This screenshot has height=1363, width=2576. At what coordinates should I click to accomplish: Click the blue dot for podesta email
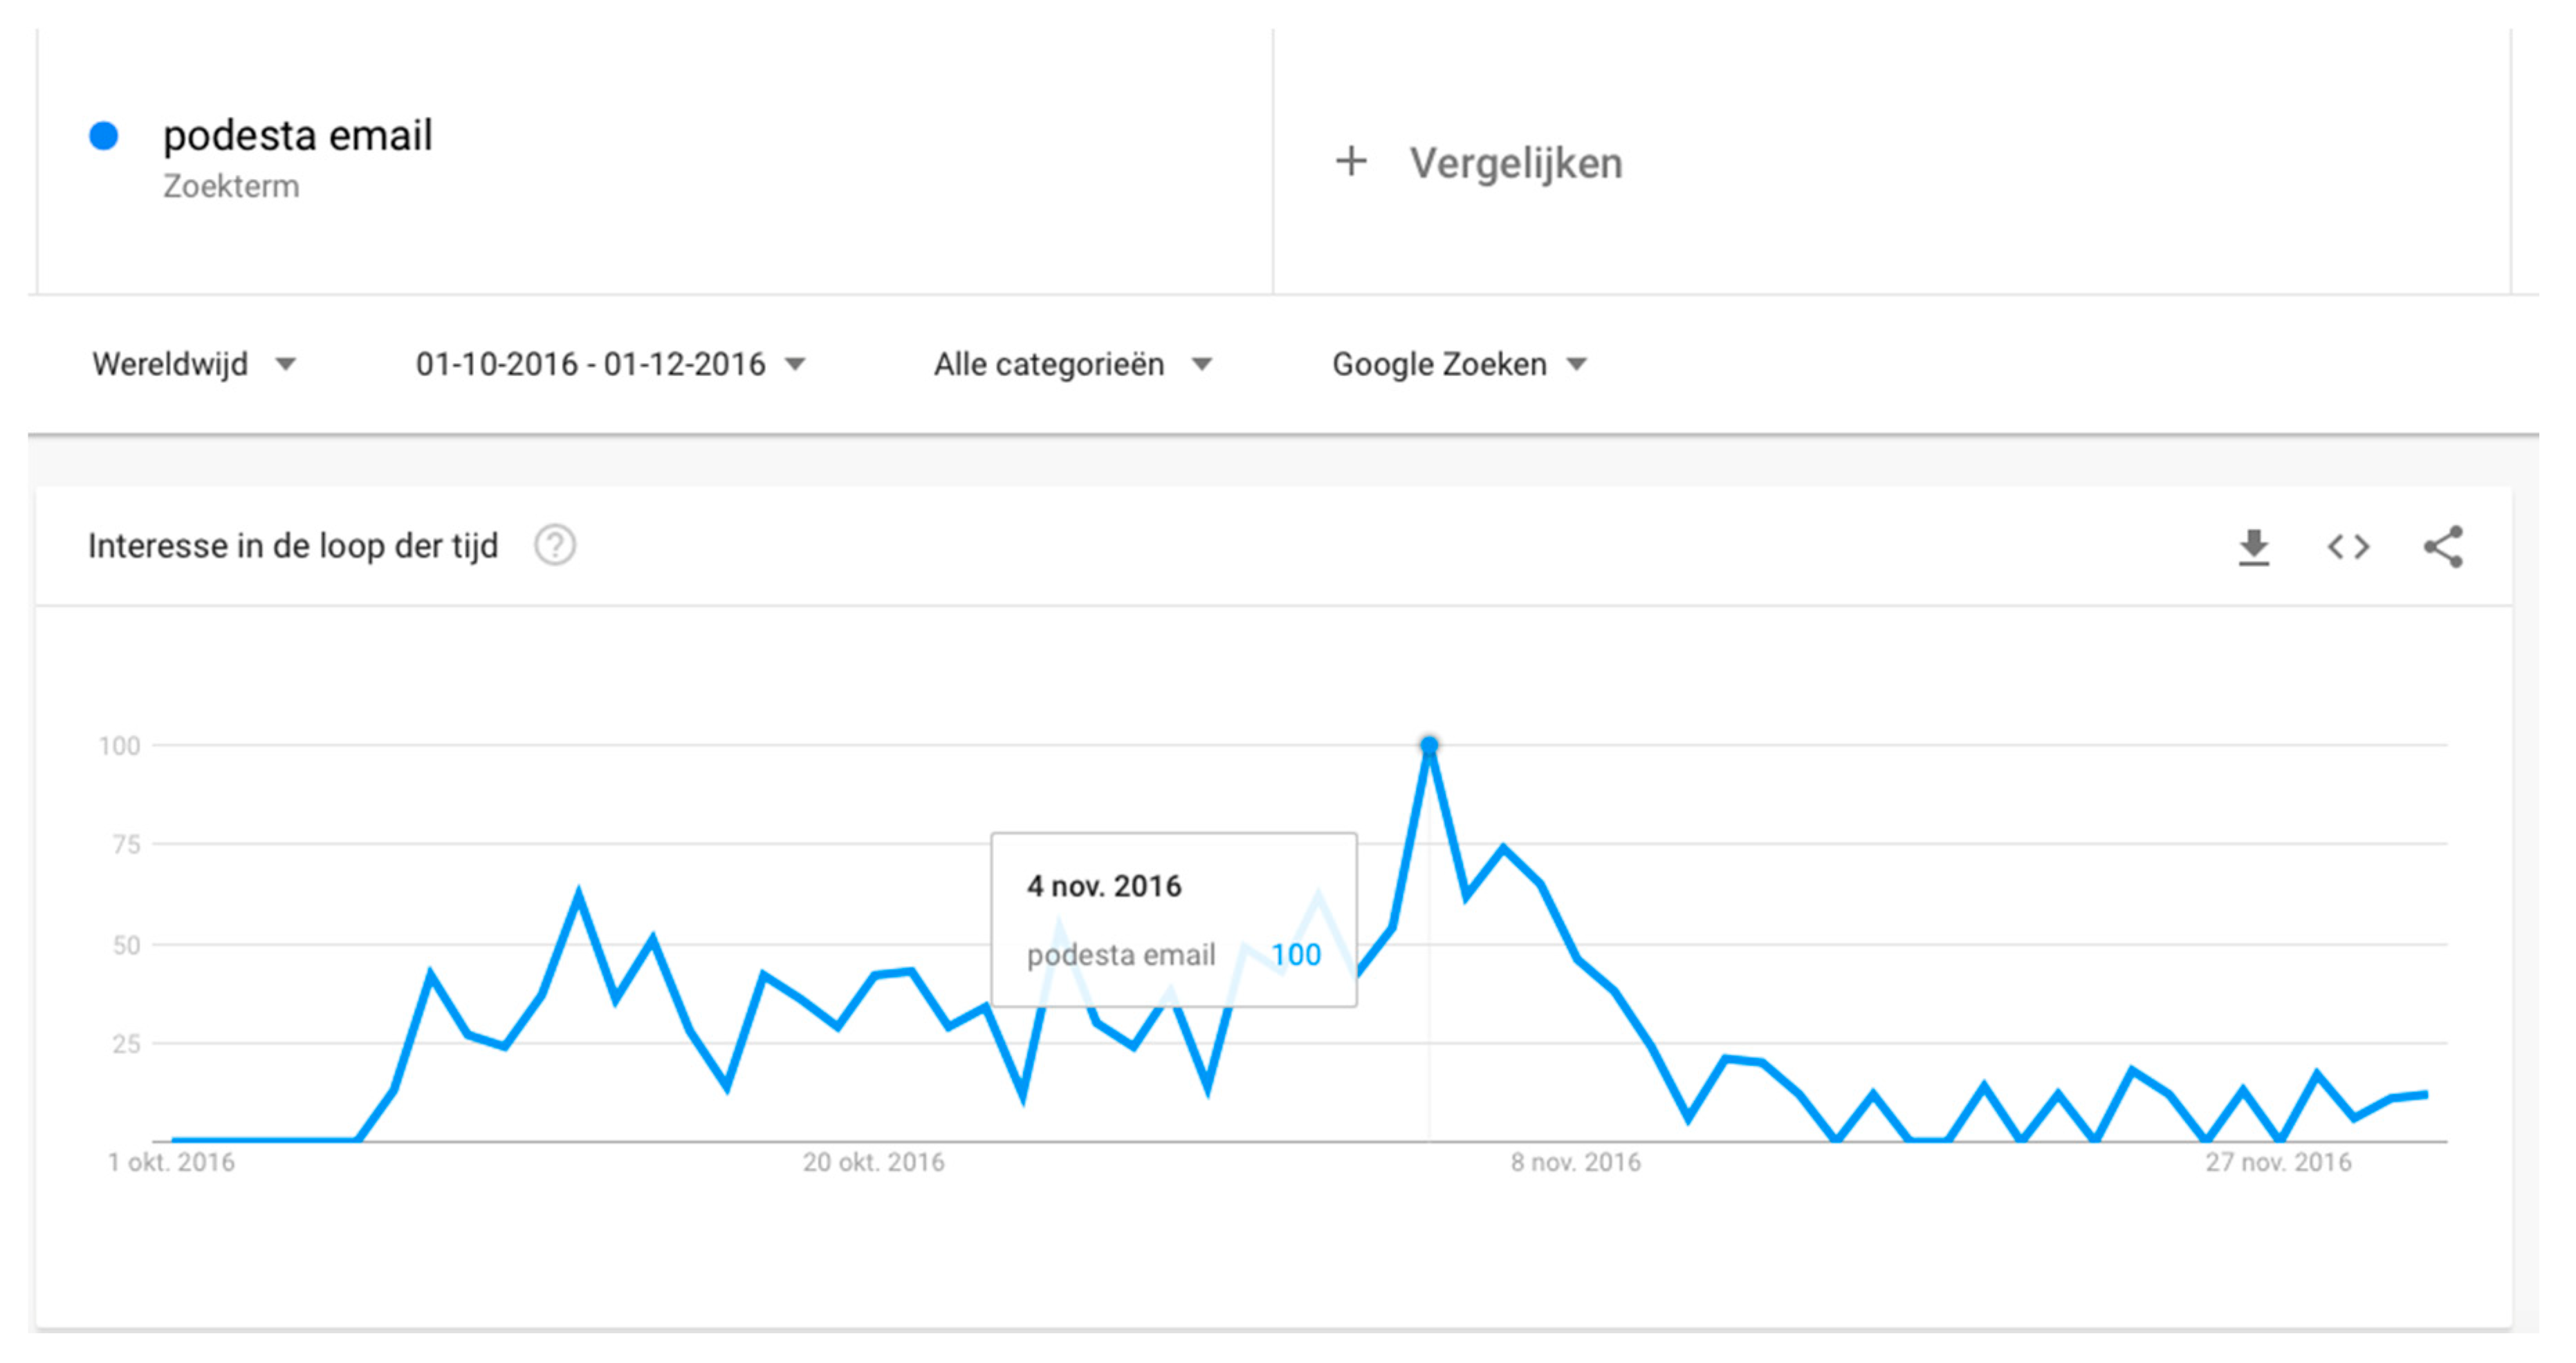click(x=104, y=136)
